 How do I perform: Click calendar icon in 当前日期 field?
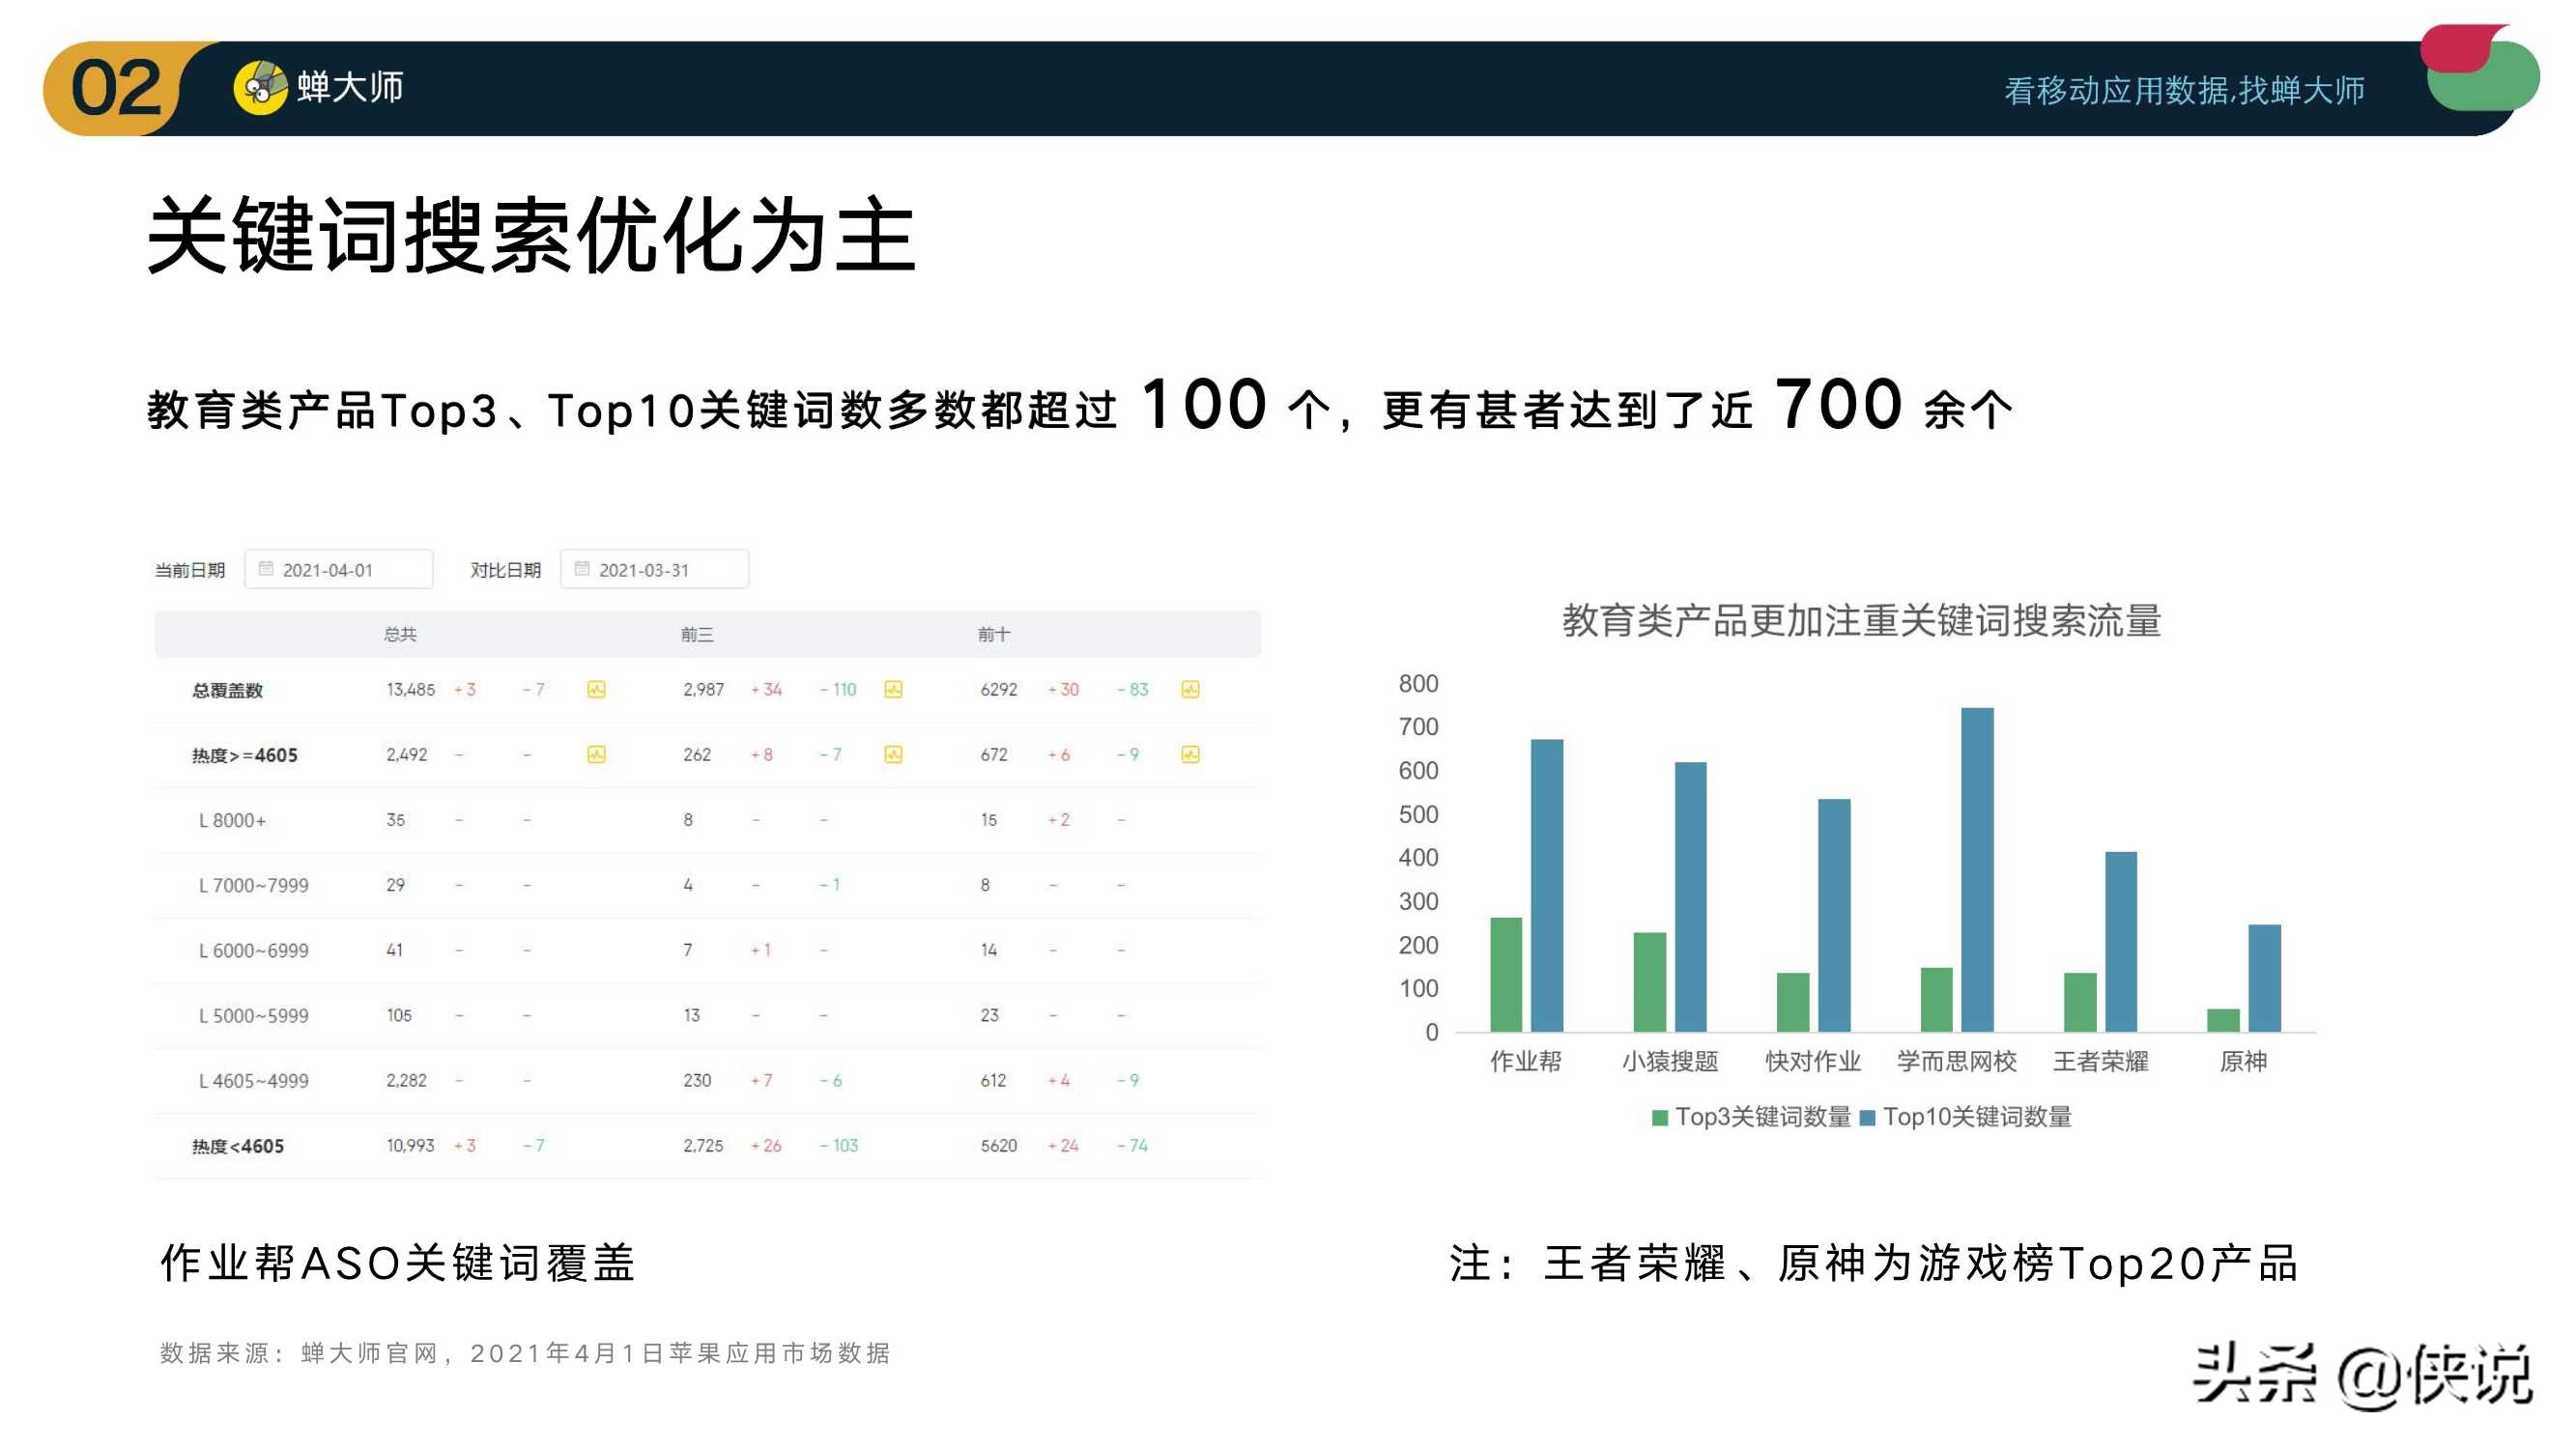click(x=266, y=568)
